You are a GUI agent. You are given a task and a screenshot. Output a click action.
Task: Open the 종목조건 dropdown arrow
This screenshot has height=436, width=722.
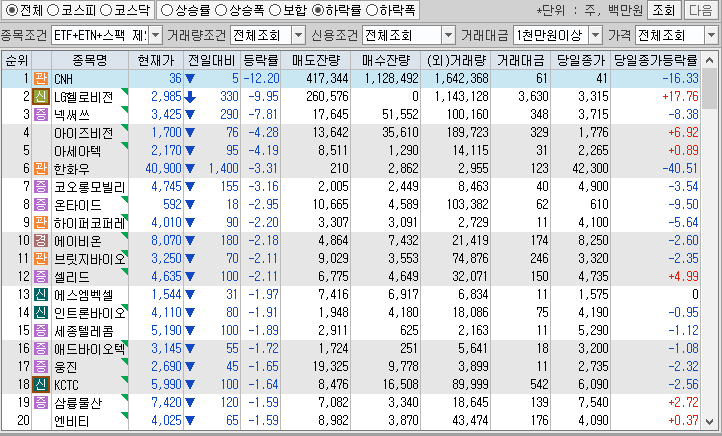156,35
